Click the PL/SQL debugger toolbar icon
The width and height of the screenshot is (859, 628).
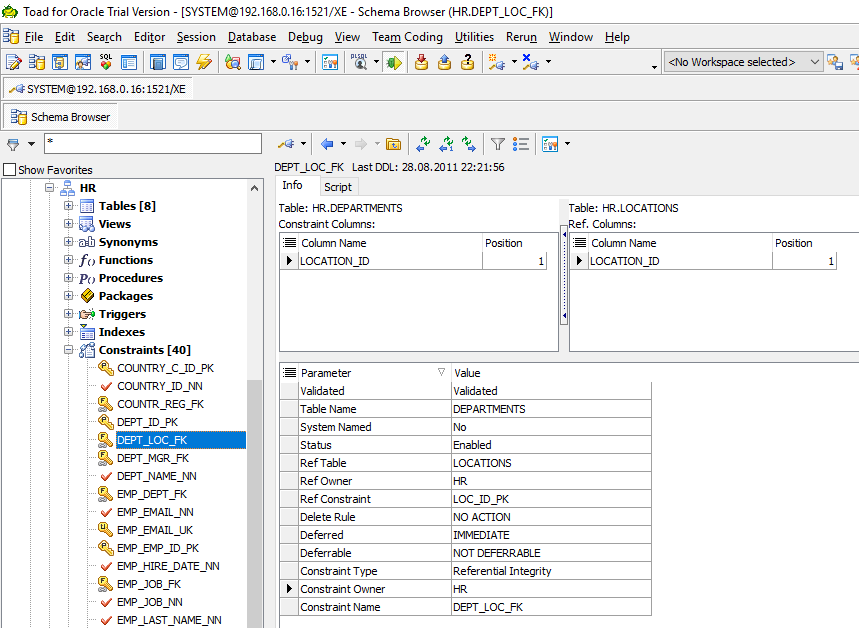[x=359, y=62]
